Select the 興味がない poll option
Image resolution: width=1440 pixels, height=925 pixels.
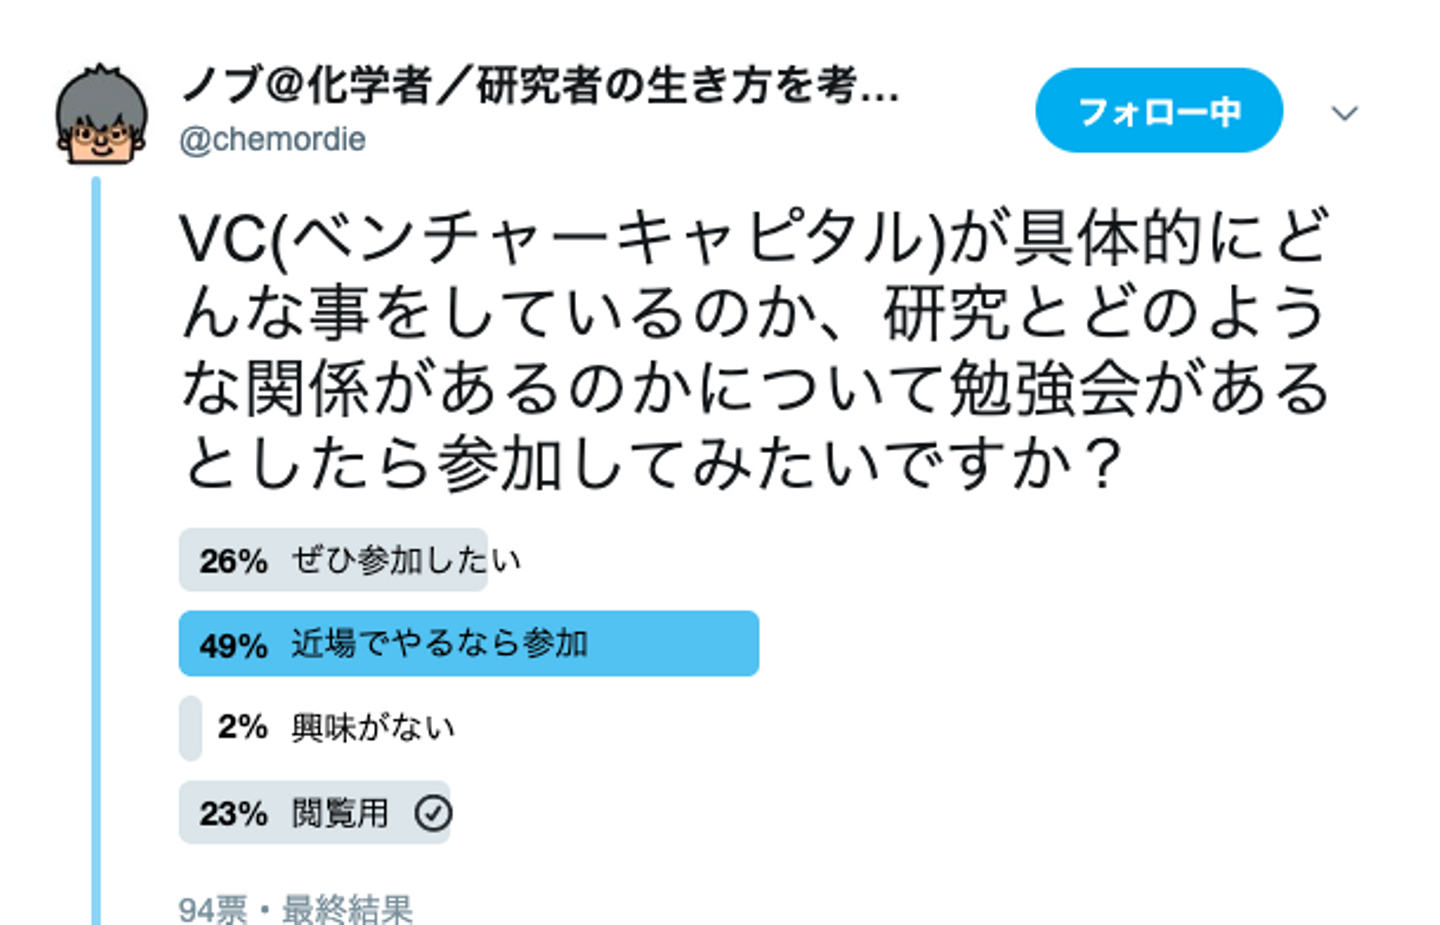tap(373, 727)
